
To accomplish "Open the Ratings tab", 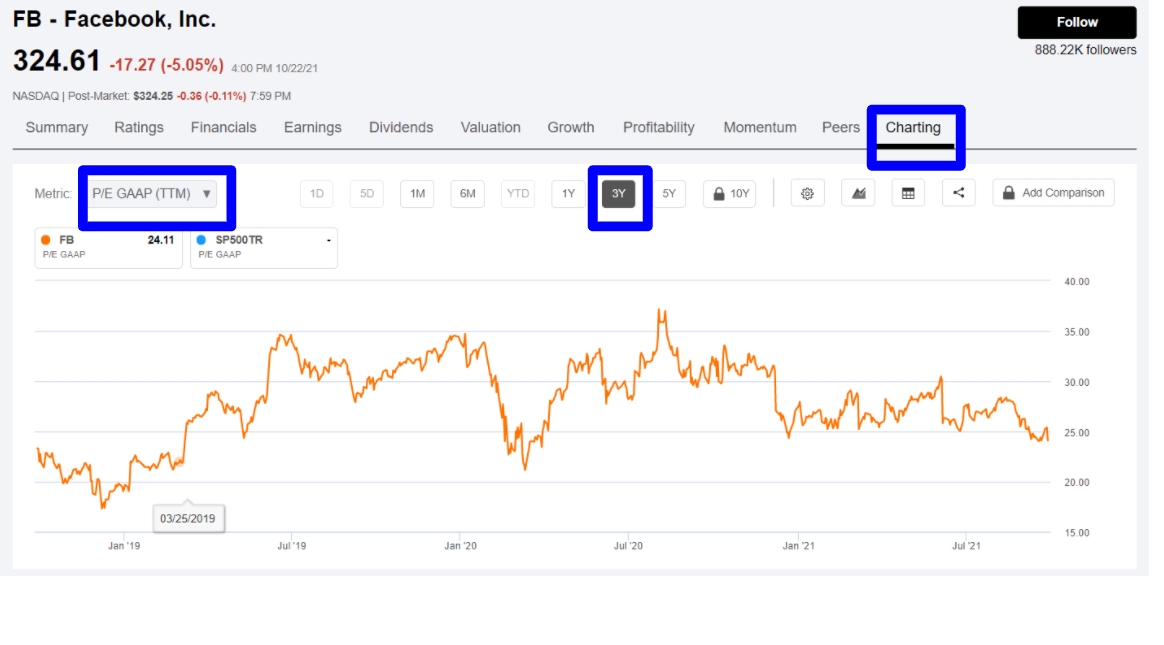I will click(x=139, y=128).
